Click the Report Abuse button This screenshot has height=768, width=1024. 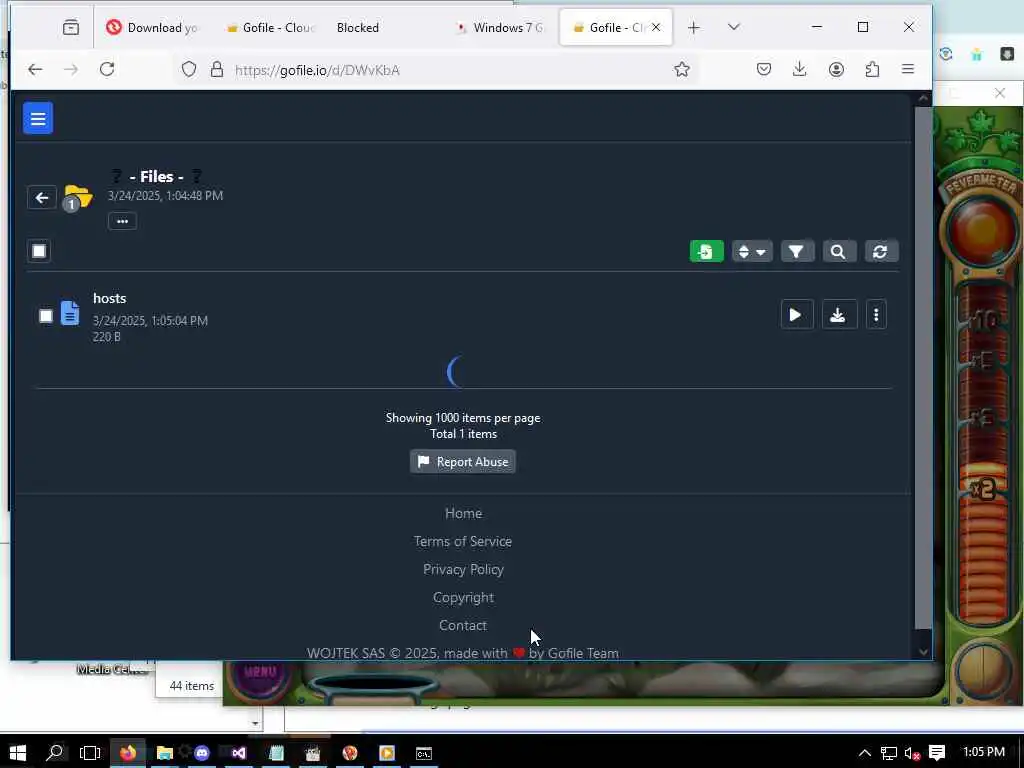463,462
